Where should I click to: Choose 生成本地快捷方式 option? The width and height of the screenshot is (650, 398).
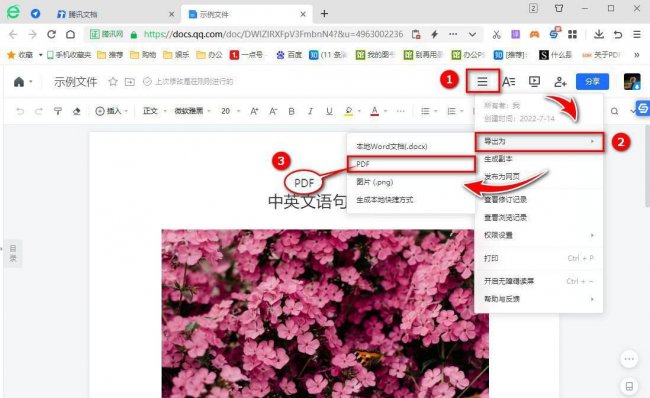click(410, 200)
